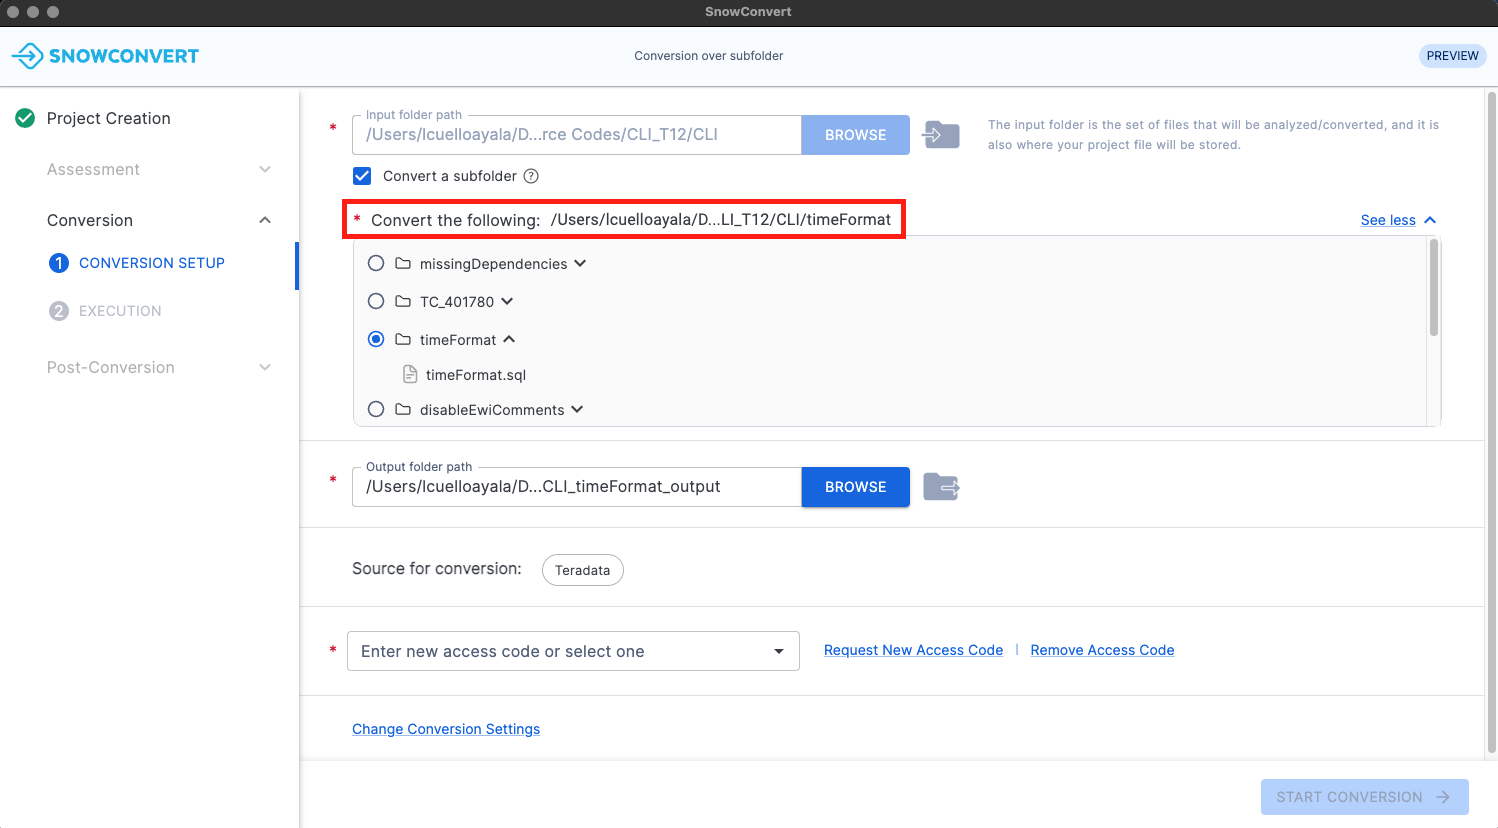The image size is (1498, 828).
Task: Select the disableEwiComments radio button
Action: (376, 409)
